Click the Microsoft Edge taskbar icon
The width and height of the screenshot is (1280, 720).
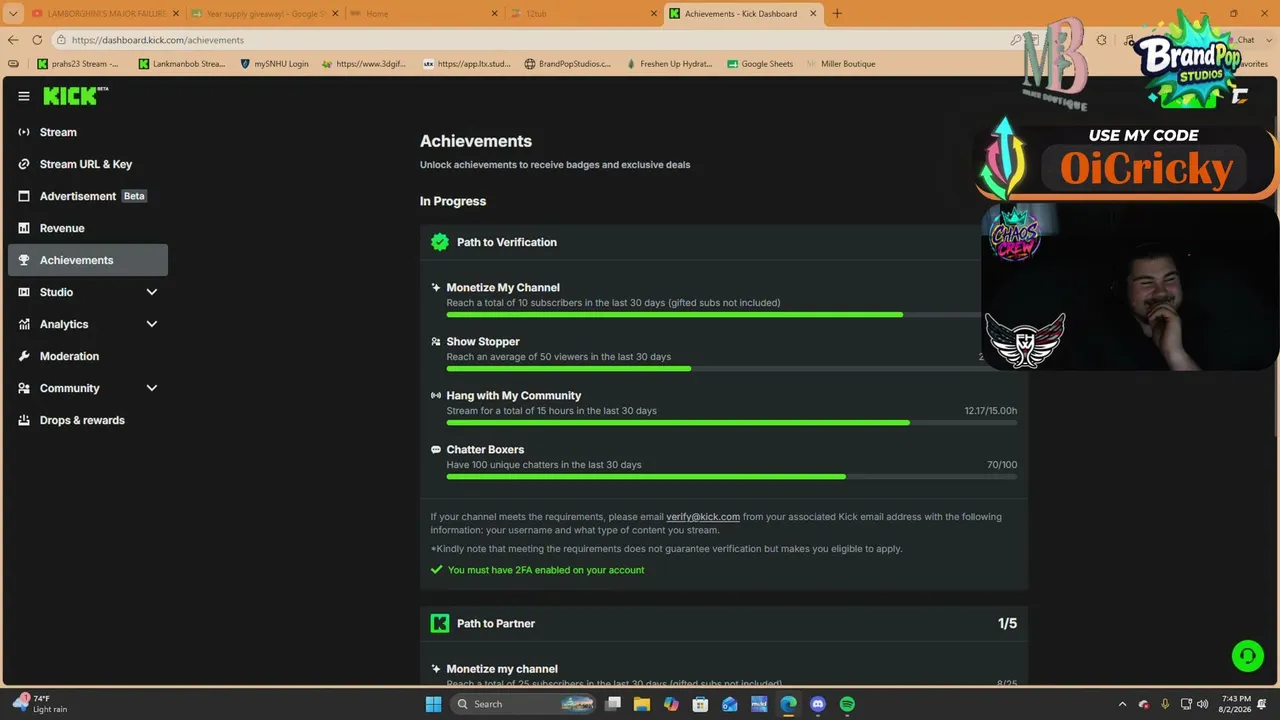click(x=788, y=704)
